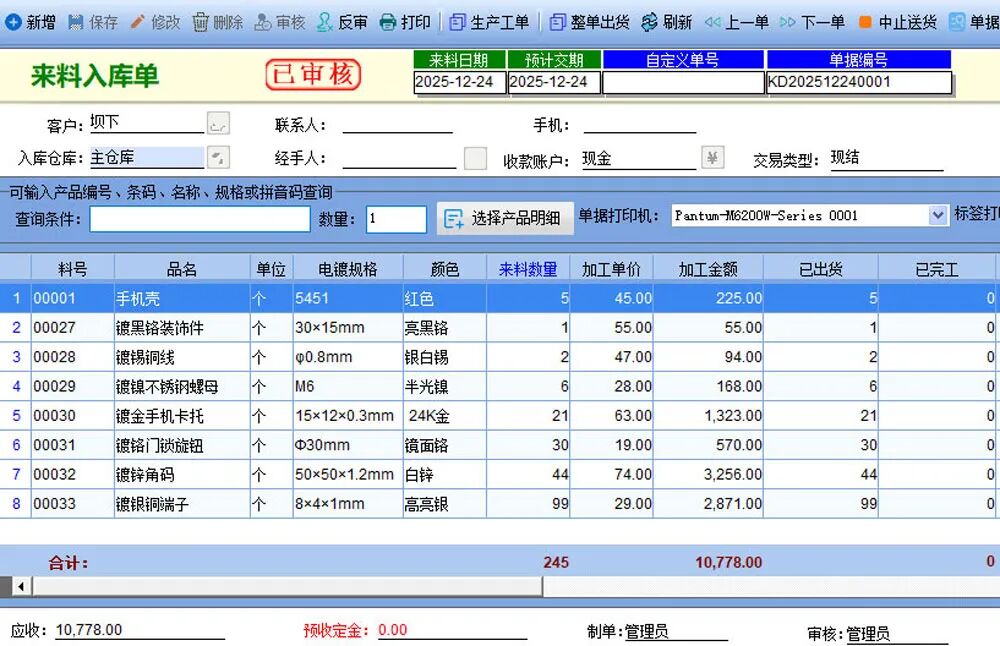1000x646 pixels.
Task: Click the 经手人 input field
Action: click(399, 158)
